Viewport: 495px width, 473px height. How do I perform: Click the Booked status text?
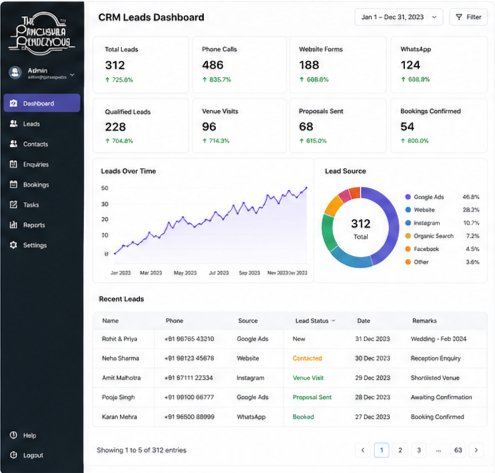(x=303, y=417)
